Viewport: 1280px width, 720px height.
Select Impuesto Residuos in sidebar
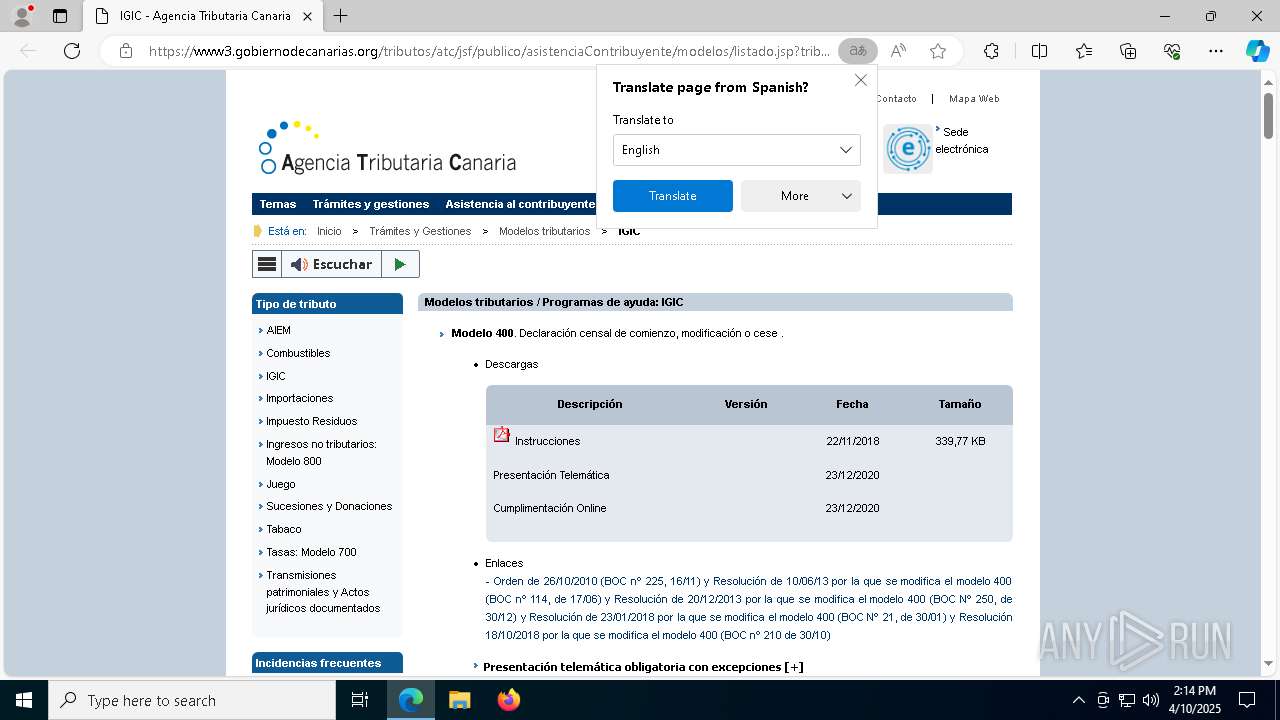(x=311, y=421)
